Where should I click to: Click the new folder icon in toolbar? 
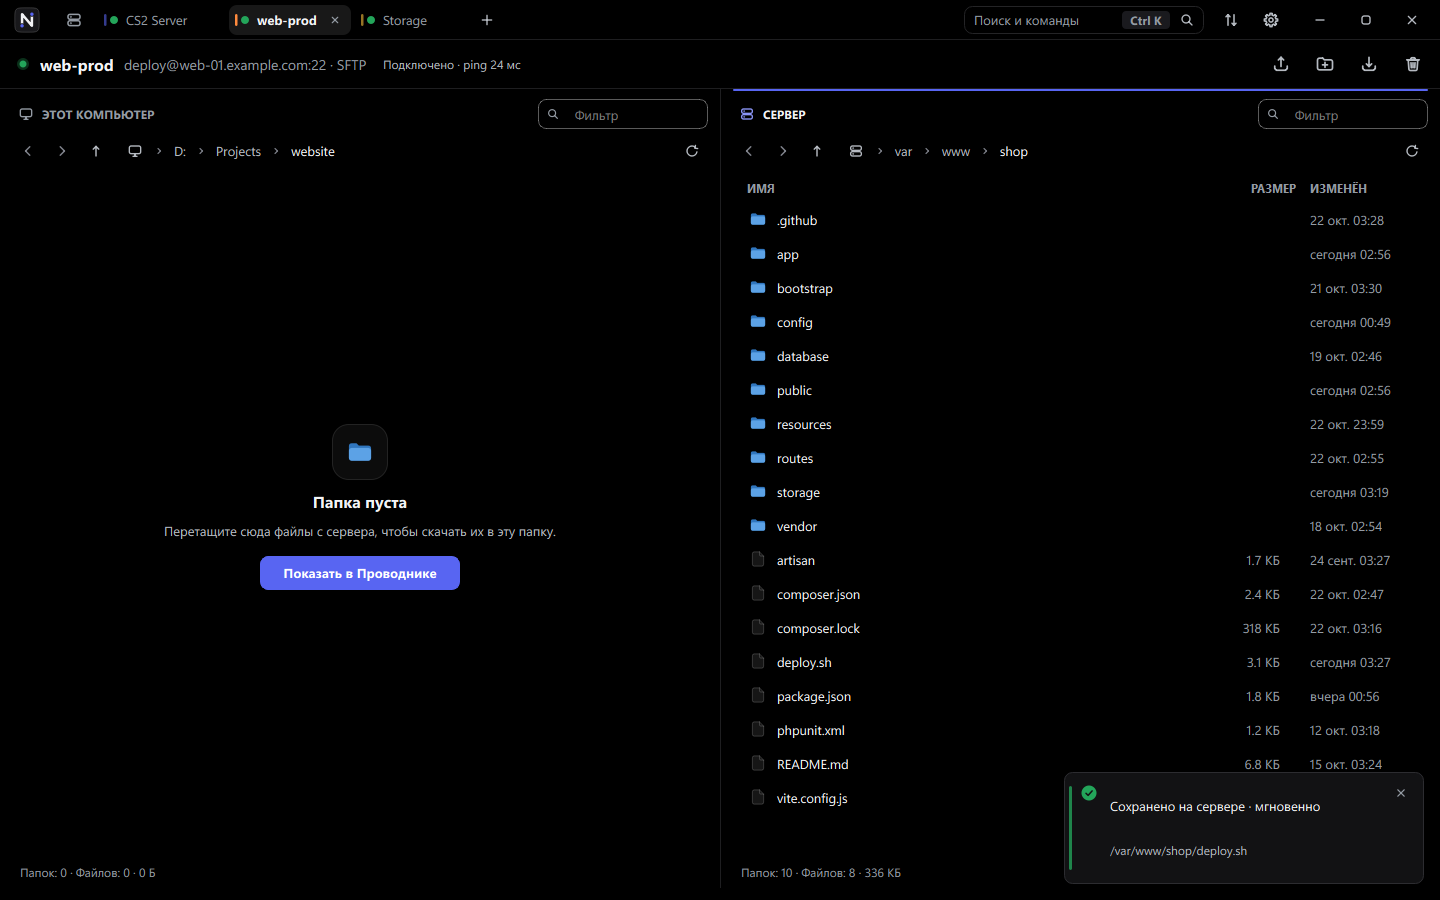pyautogui.click(x=1325, y=64)
